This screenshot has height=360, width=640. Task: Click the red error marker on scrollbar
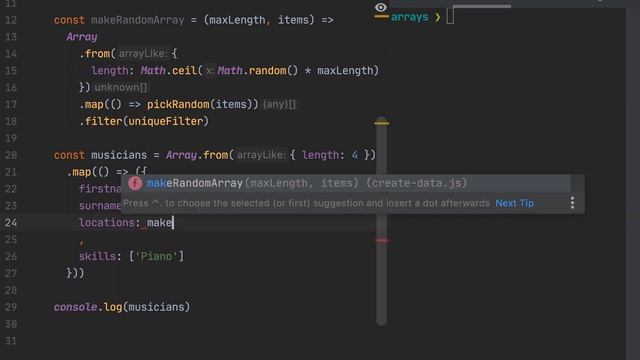pyautogui.click(x=382, y=240)
